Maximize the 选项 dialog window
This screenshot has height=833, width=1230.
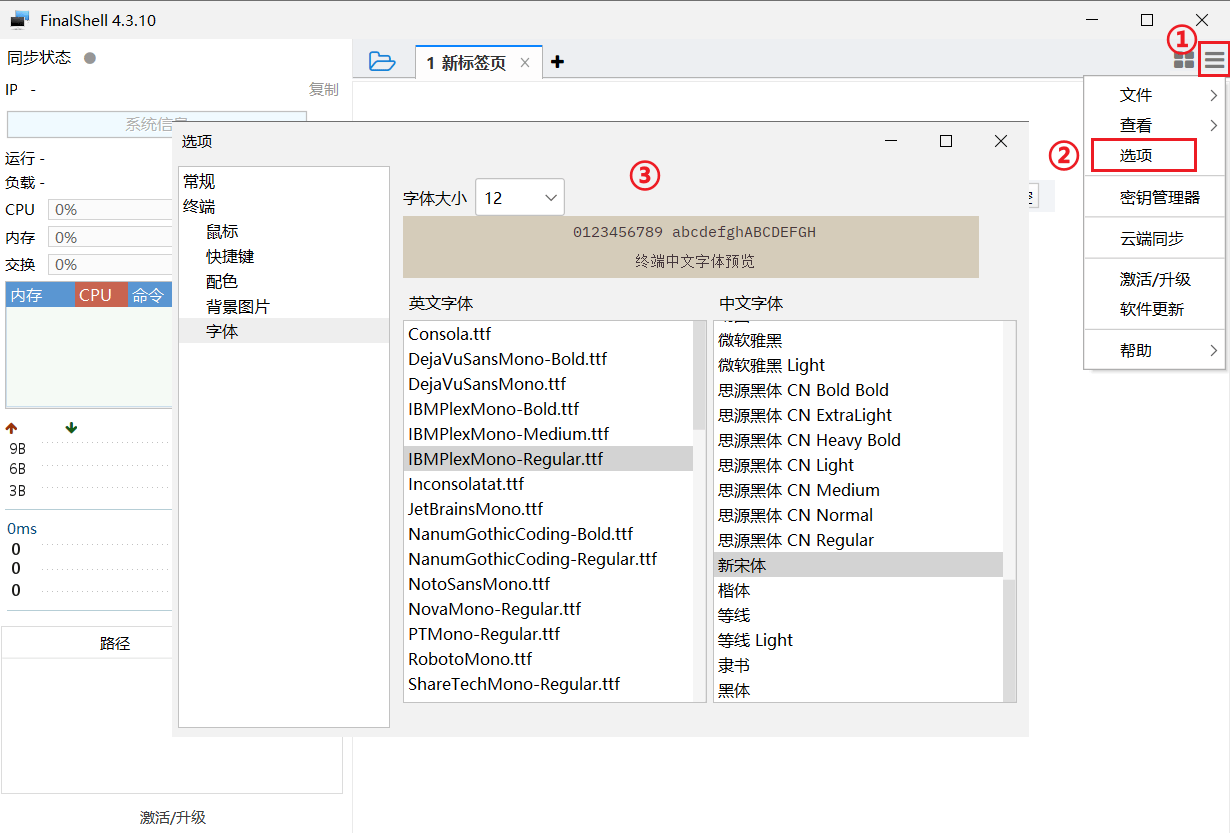click(x=946, y=142)
